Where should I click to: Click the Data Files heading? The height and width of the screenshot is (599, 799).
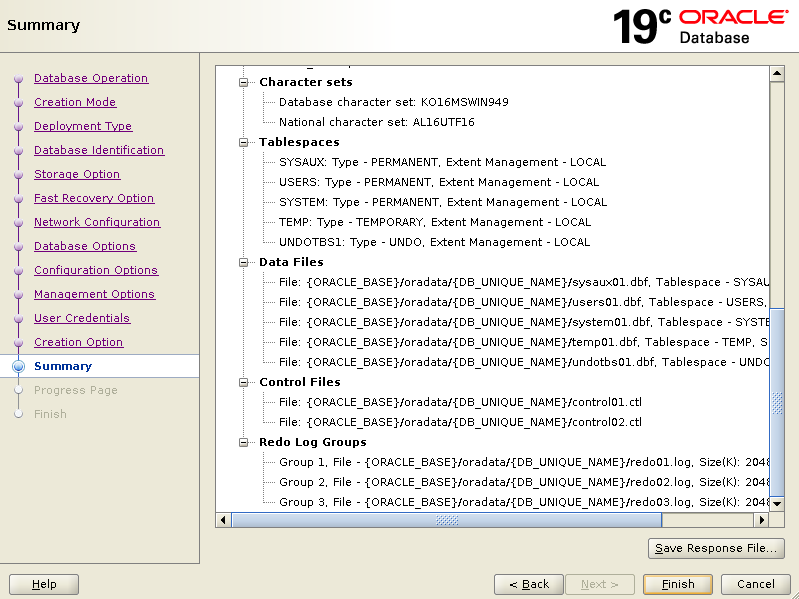coord(291,262)
